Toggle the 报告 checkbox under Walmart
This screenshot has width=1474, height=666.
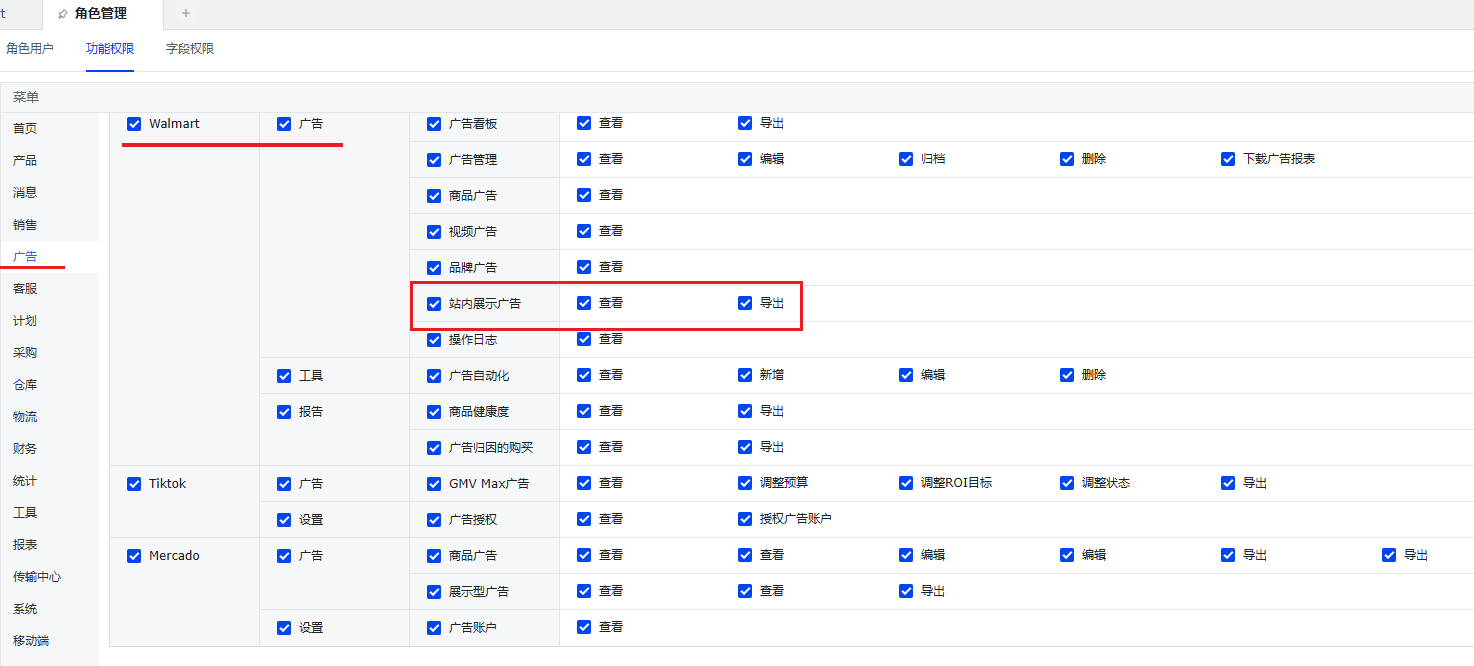coord(284,412)
